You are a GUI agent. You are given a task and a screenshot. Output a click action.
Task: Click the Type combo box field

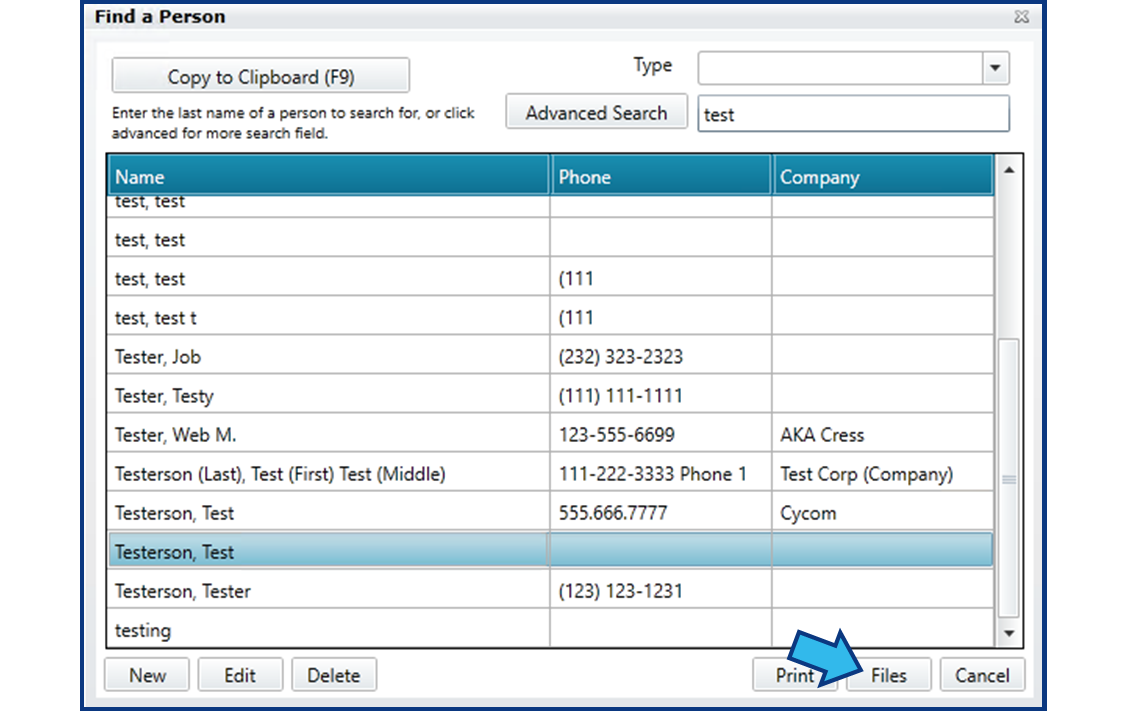coord(853,68)
